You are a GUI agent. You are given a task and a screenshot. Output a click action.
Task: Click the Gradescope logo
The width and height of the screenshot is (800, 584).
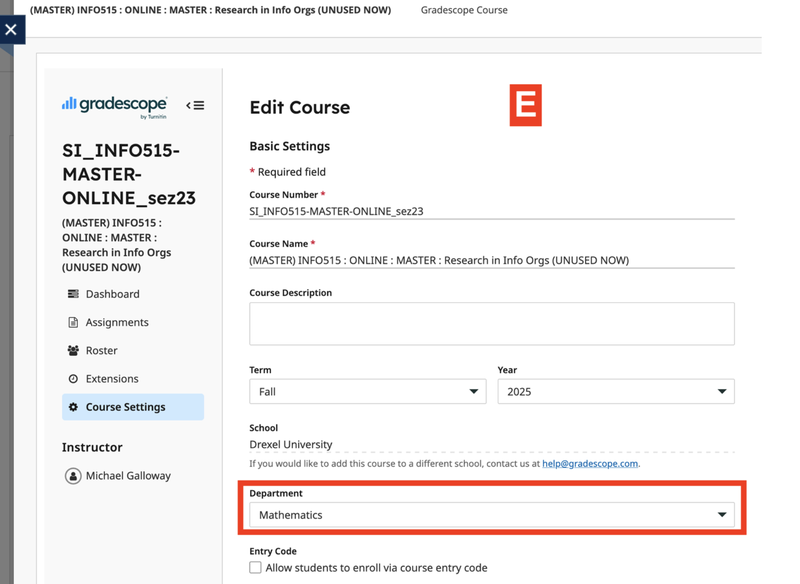point(114,105)
